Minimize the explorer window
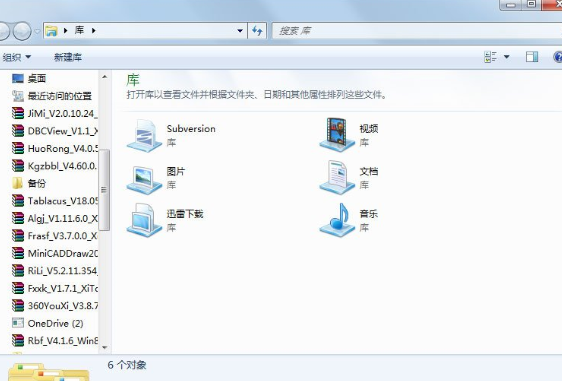The image size is (562, 381). click(x=511, y=4)
